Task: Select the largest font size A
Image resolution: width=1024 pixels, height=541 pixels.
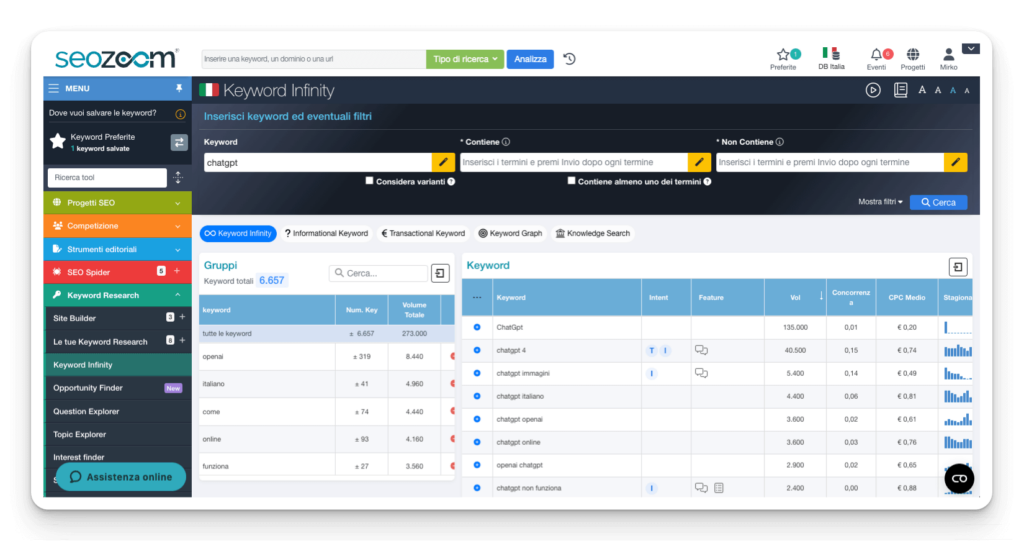Action: 921,90
